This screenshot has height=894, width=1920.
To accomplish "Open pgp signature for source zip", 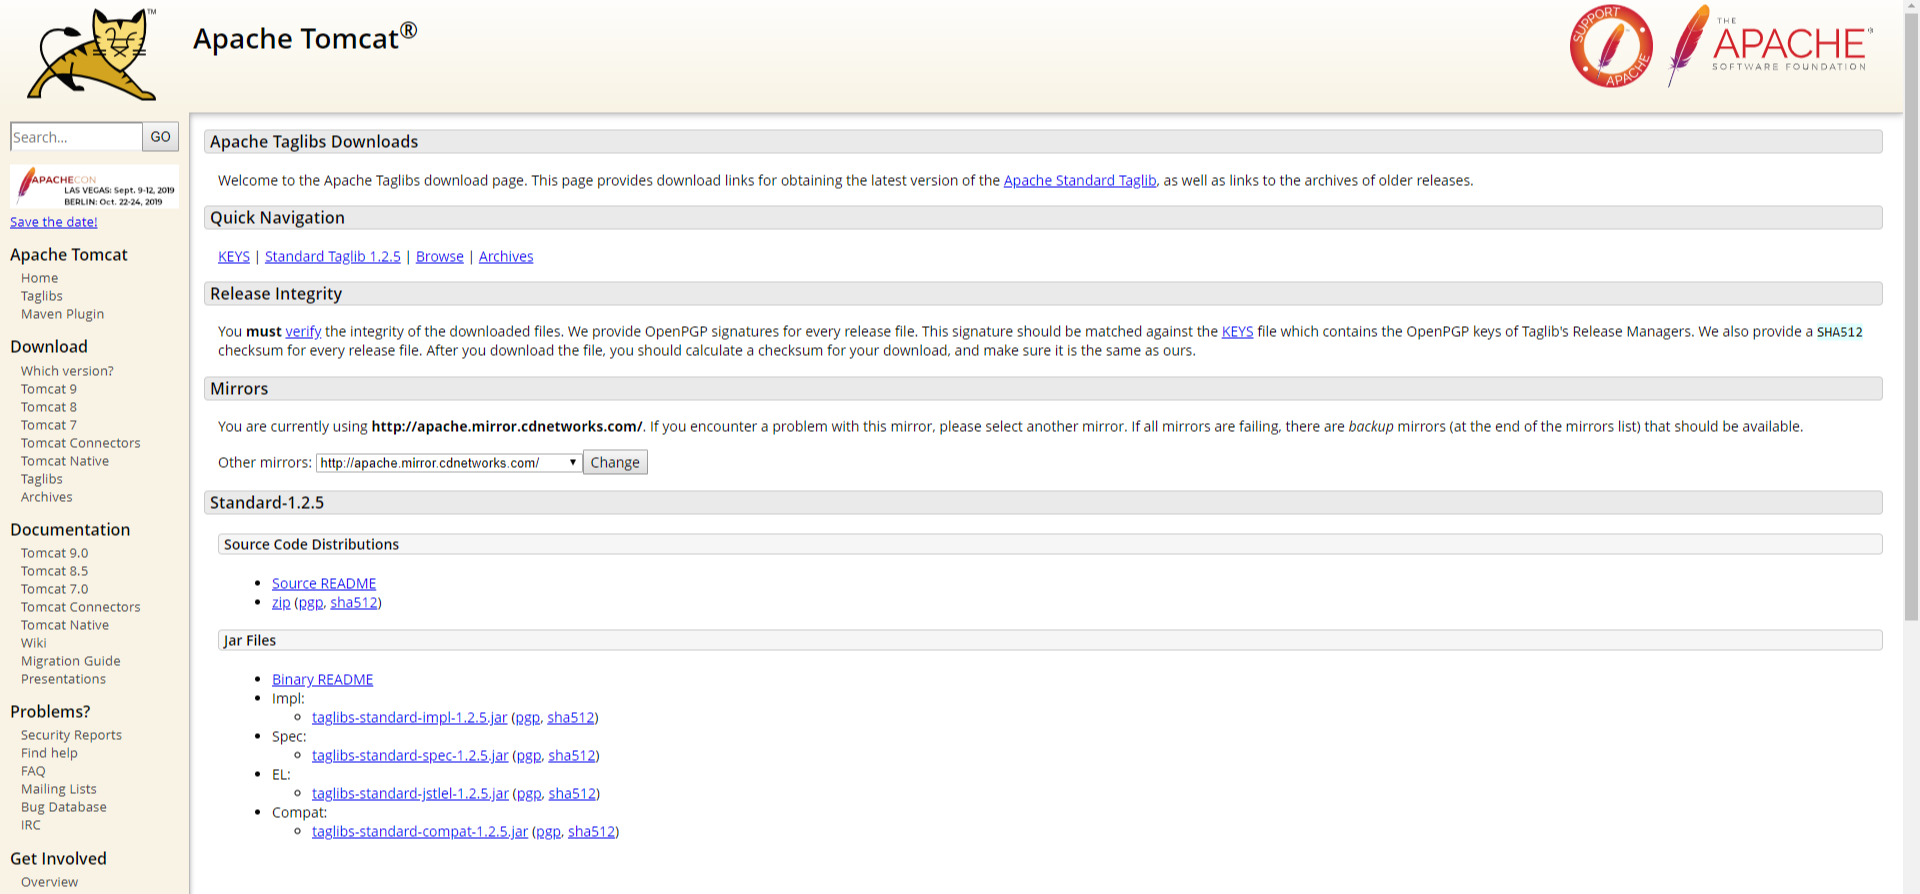I will point(311,603).
